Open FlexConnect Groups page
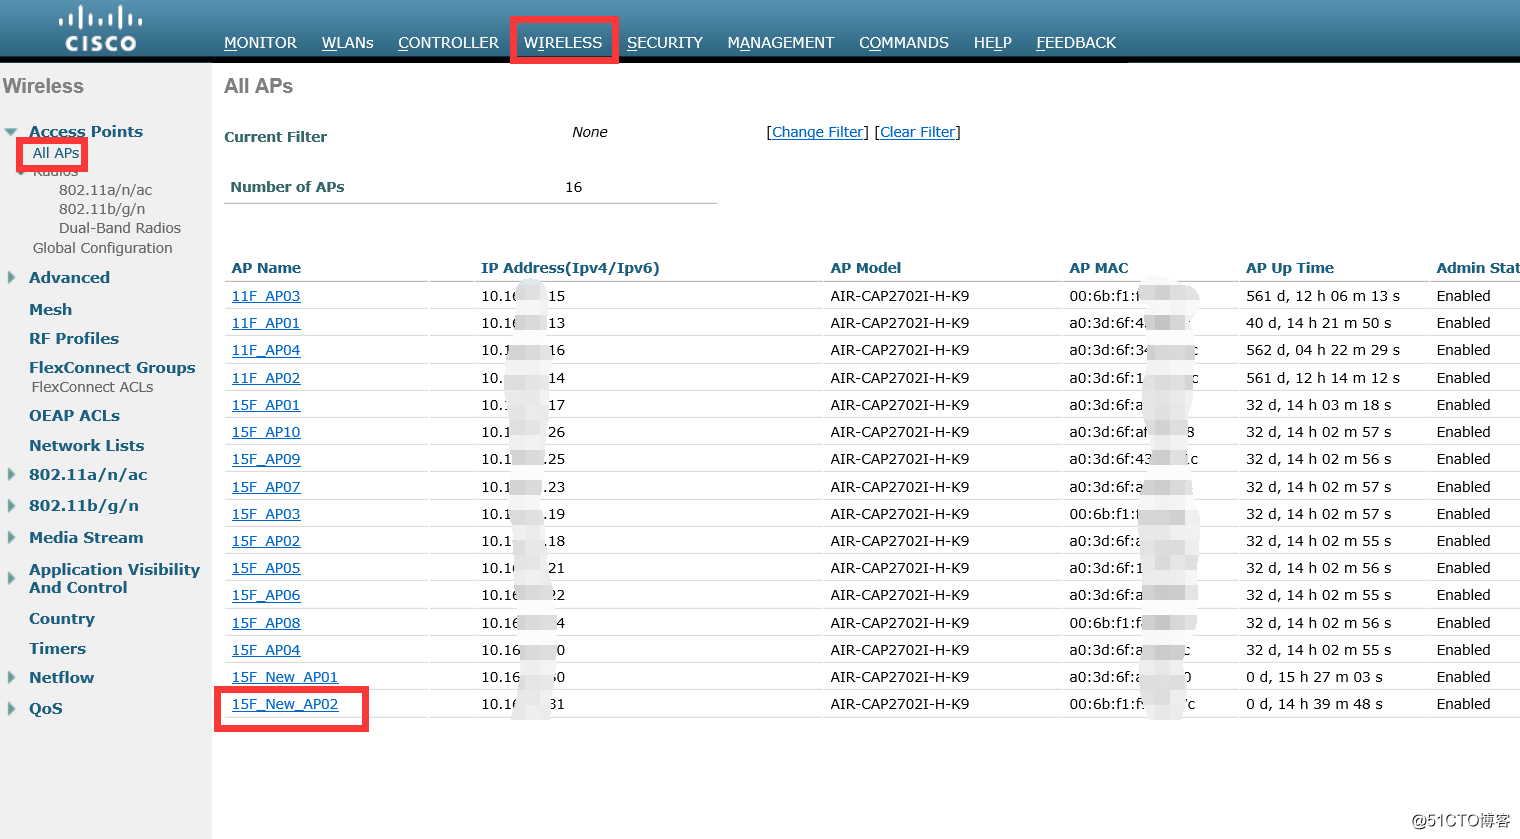The height and width of the screenshot is (839, 1520). coord(112,368)
